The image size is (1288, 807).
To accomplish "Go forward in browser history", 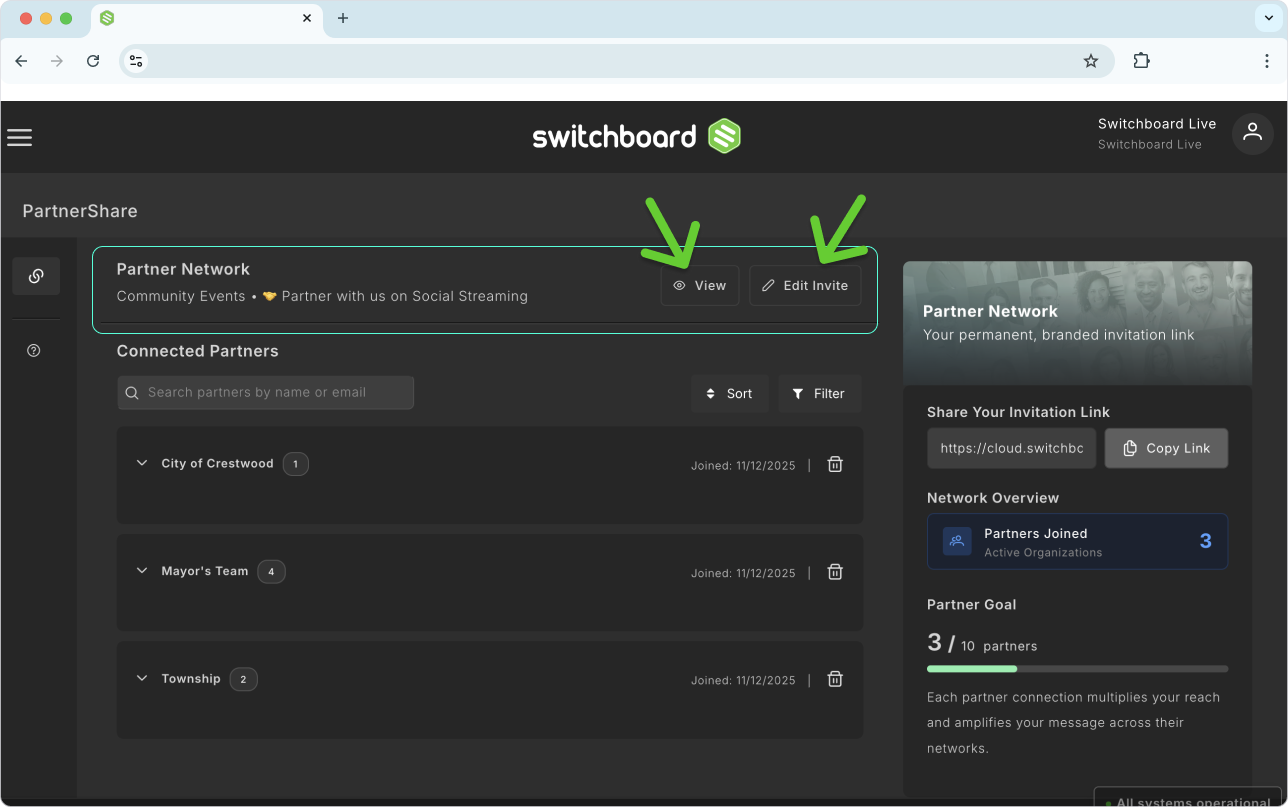I will tap(57, 61).
